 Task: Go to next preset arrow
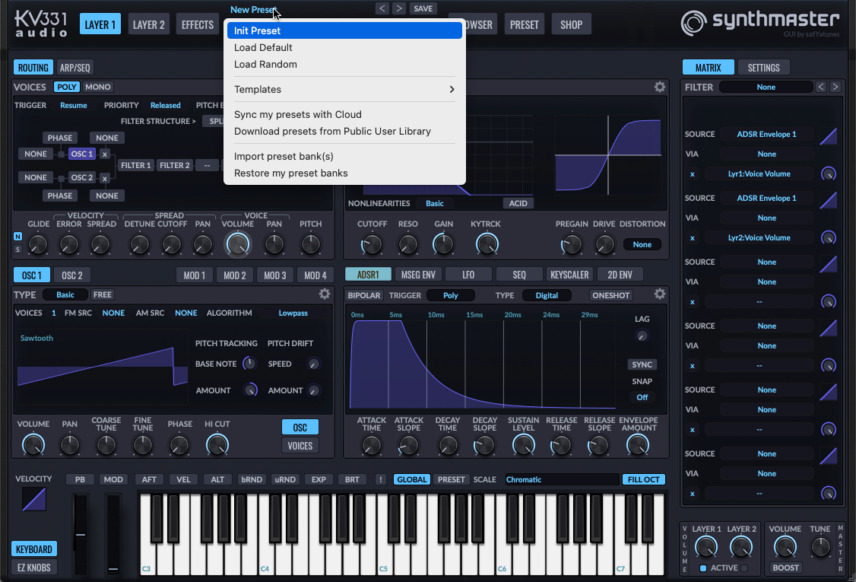[x=399, y=8]
